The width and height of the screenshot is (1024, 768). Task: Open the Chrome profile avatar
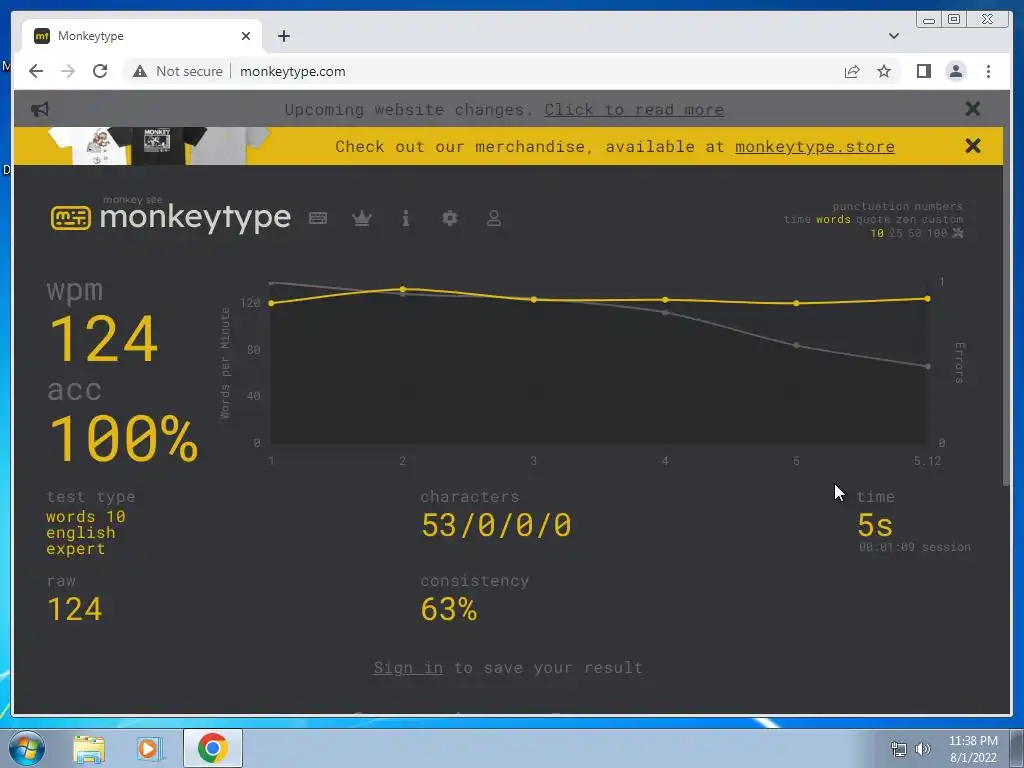[955, 71]
